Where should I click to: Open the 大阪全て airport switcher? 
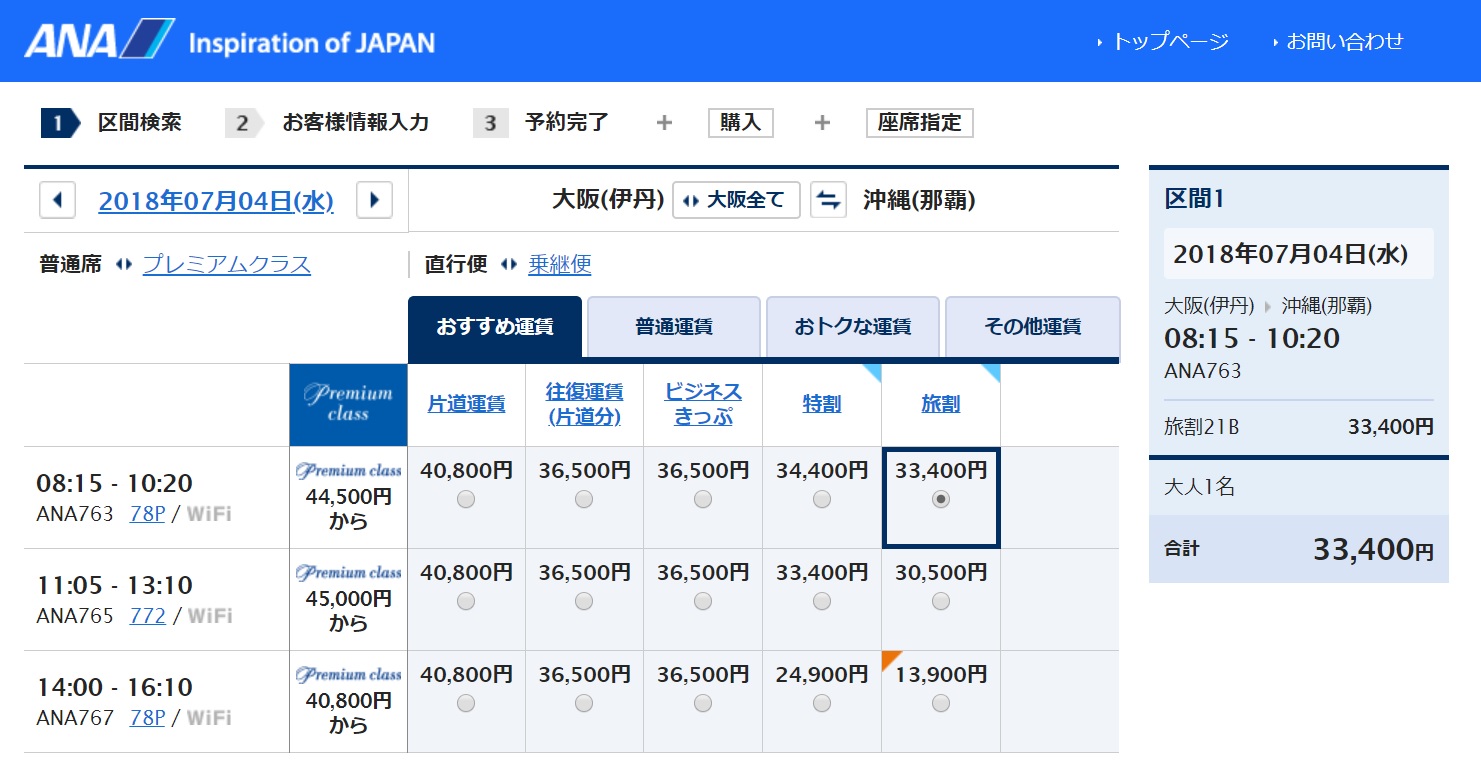click(x=736, y=200)
